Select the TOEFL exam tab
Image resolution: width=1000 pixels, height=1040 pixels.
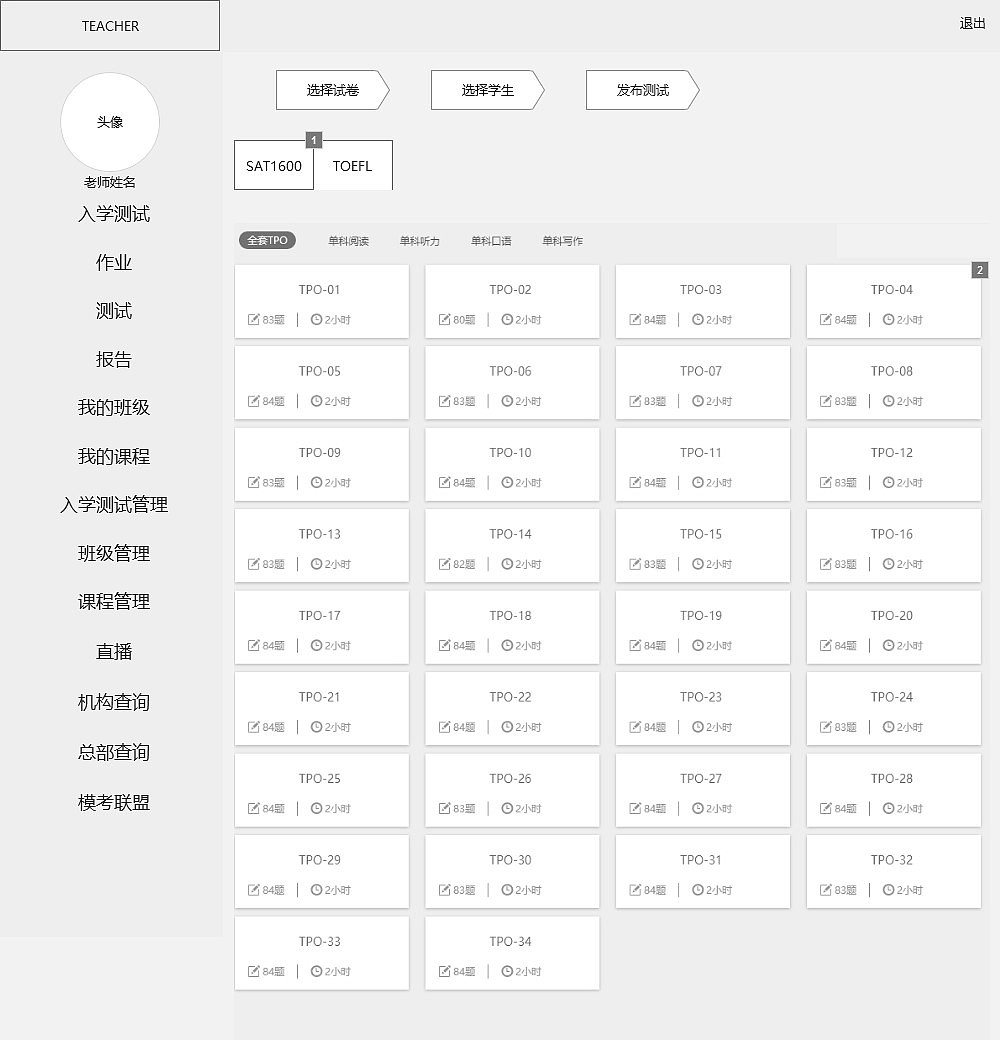click(x=354, y=166)
